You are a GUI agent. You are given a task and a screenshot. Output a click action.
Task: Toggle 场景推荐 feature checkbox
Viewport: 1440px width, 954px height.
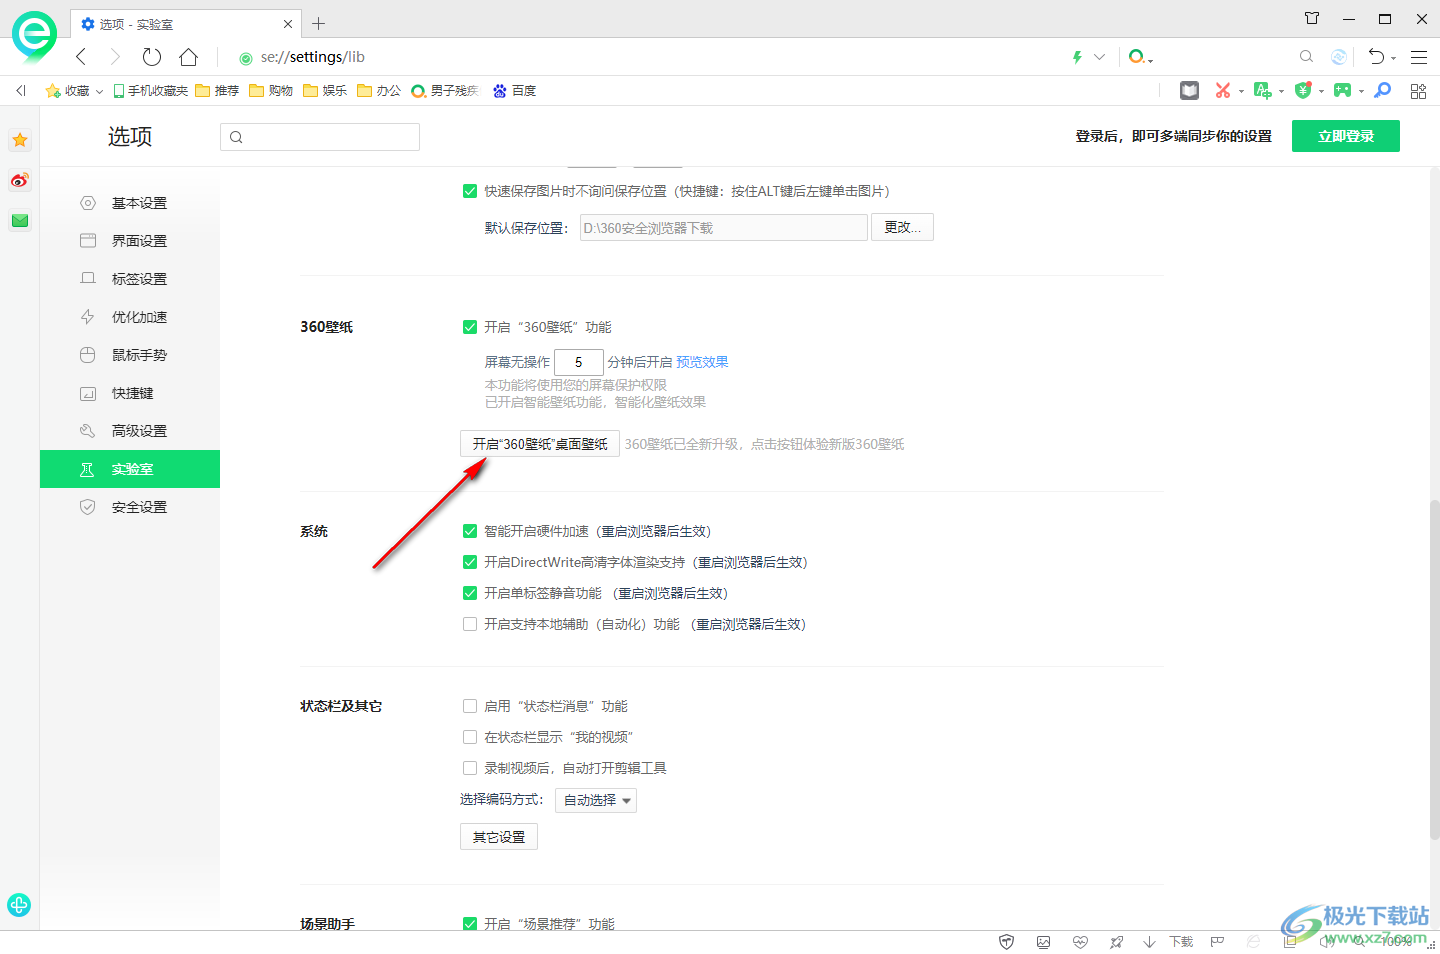point(470,923)
